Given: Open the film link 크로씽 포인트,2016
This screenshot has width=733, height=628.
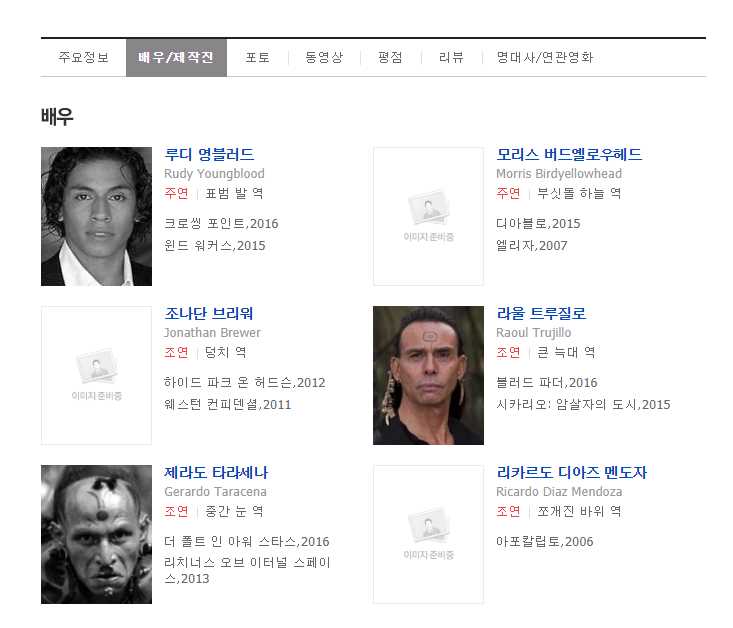Looking at the screenshot, I should pos(221,224).
